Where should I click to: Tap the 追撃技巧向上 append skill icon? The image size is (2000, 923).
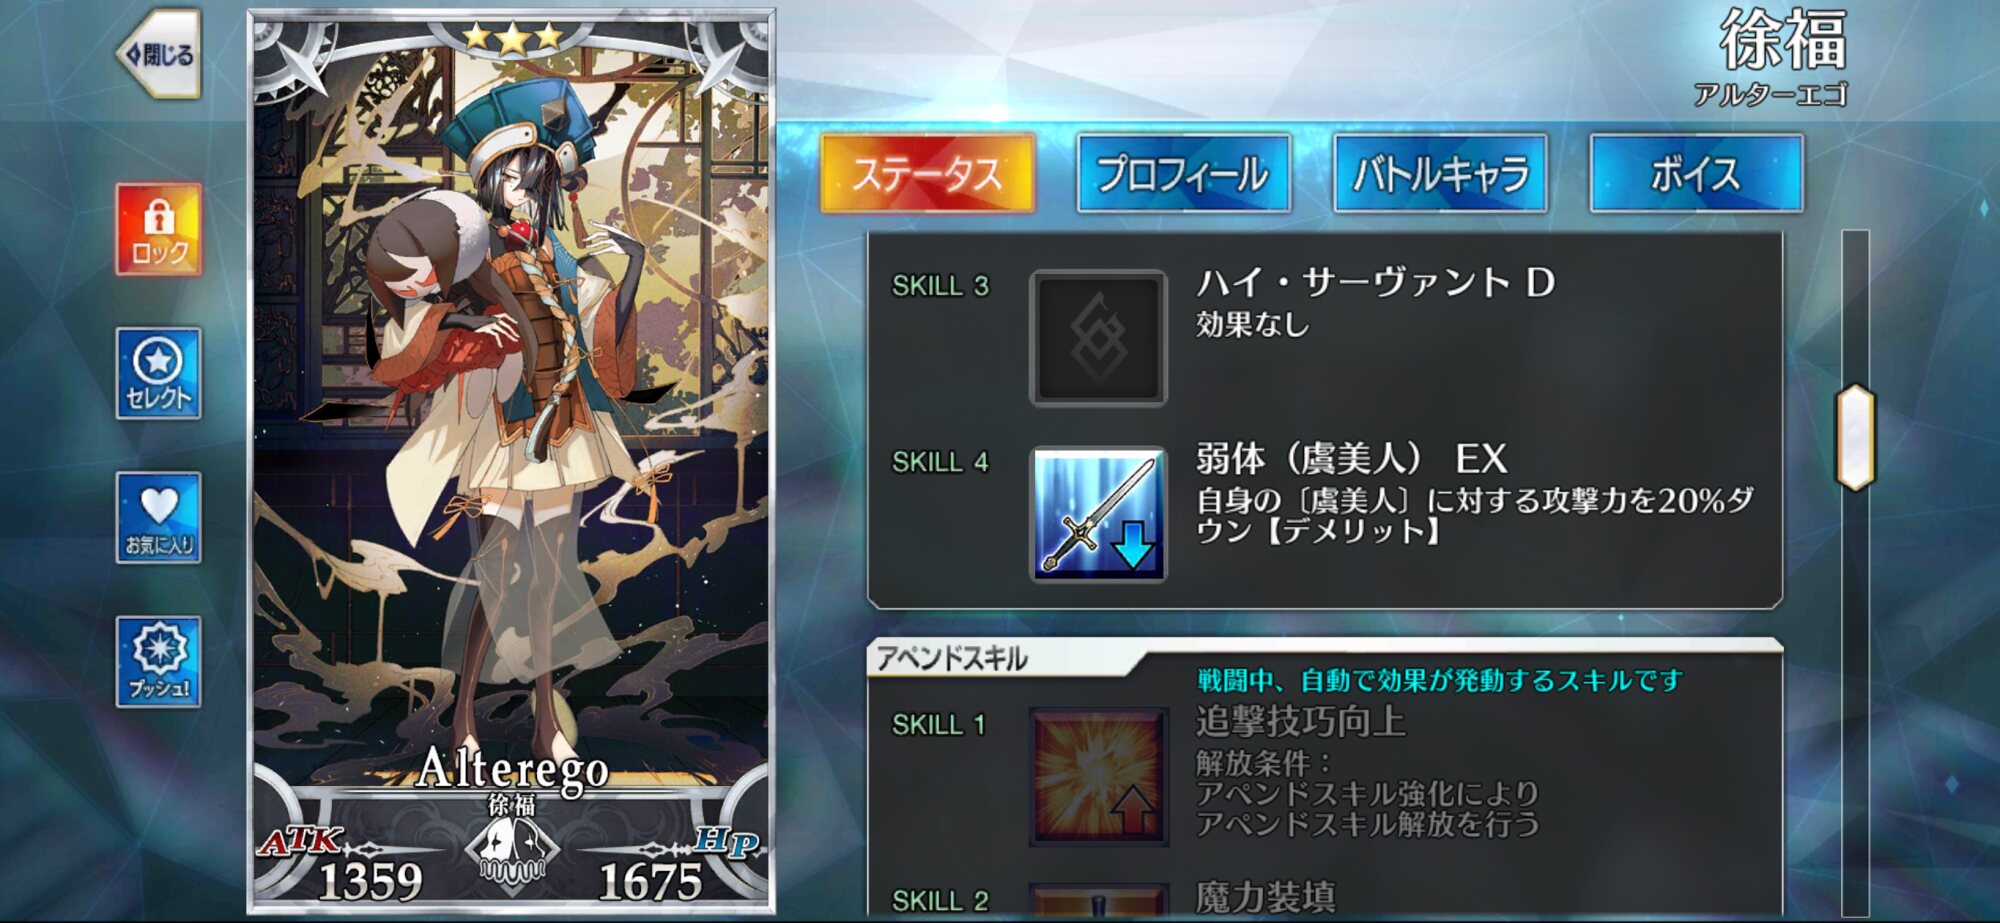coord(1098,776)
